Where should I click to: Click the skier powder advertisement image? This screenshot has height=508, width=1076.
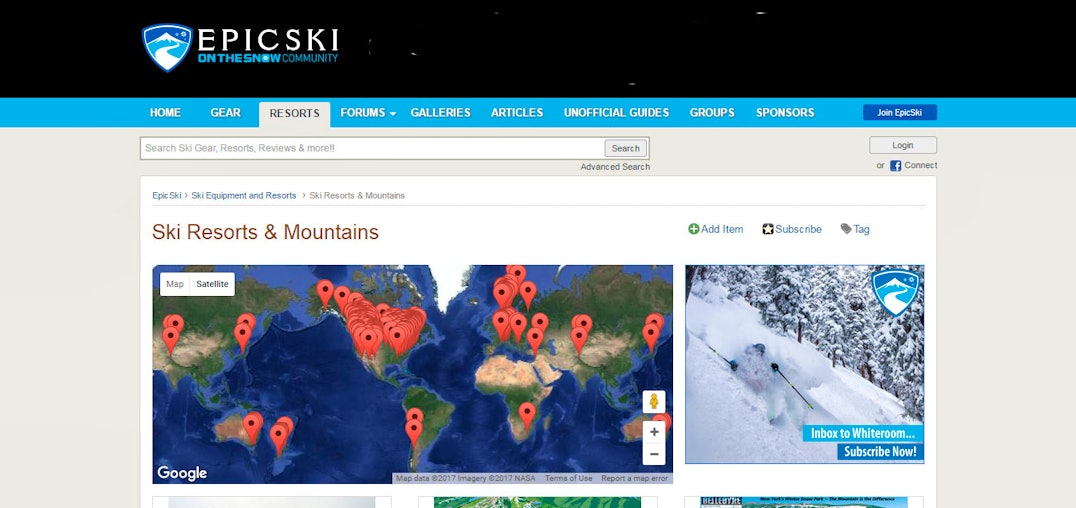pyautogui.click(x=804, y=365)
